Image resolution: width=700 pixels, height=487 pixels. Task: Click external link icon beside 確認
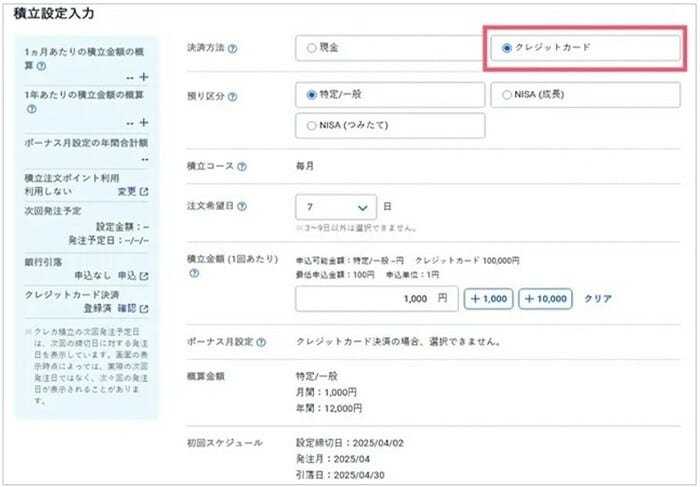144,308
